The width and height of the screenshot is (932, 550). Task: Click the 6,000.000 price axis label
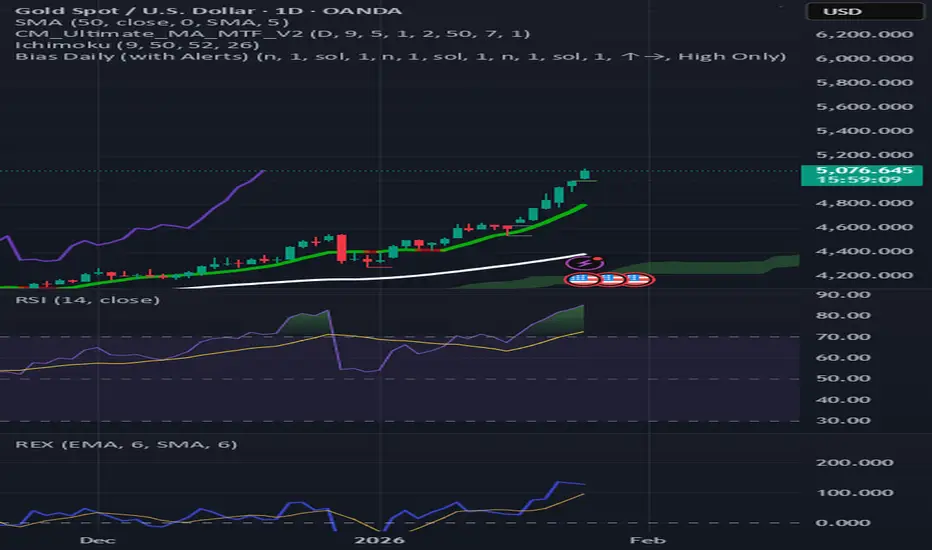pyautogui.click(x=864, y=58)
